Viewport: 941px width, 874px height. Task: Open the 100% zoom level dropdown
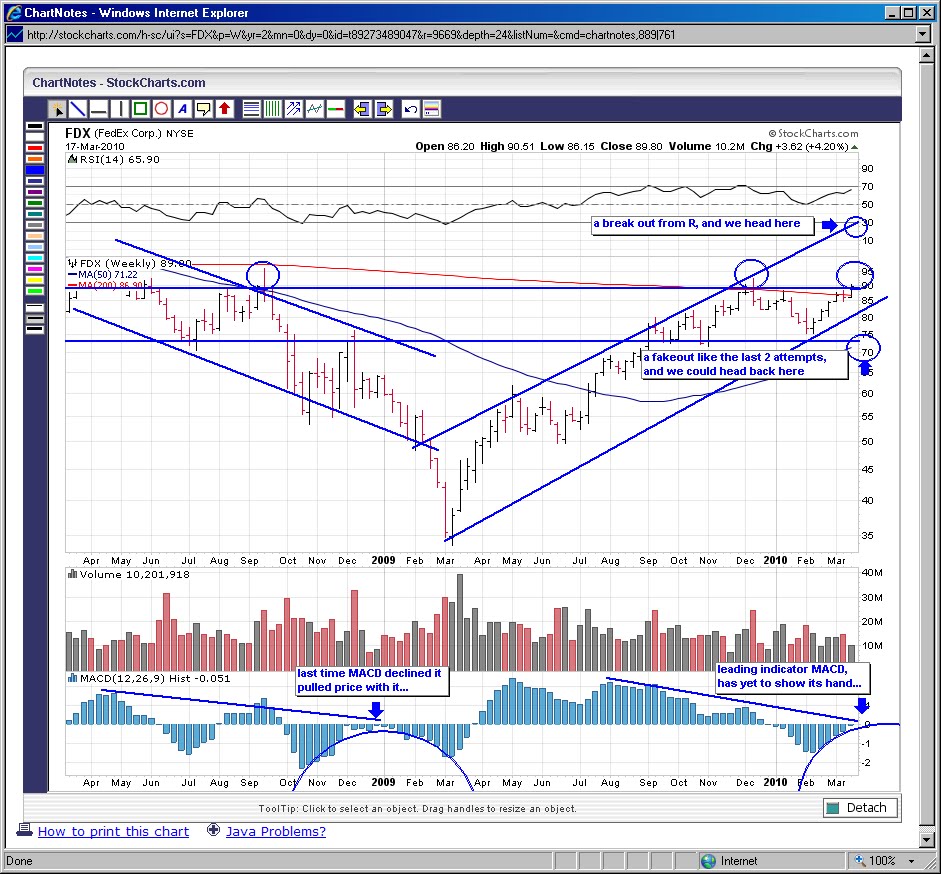912,861
